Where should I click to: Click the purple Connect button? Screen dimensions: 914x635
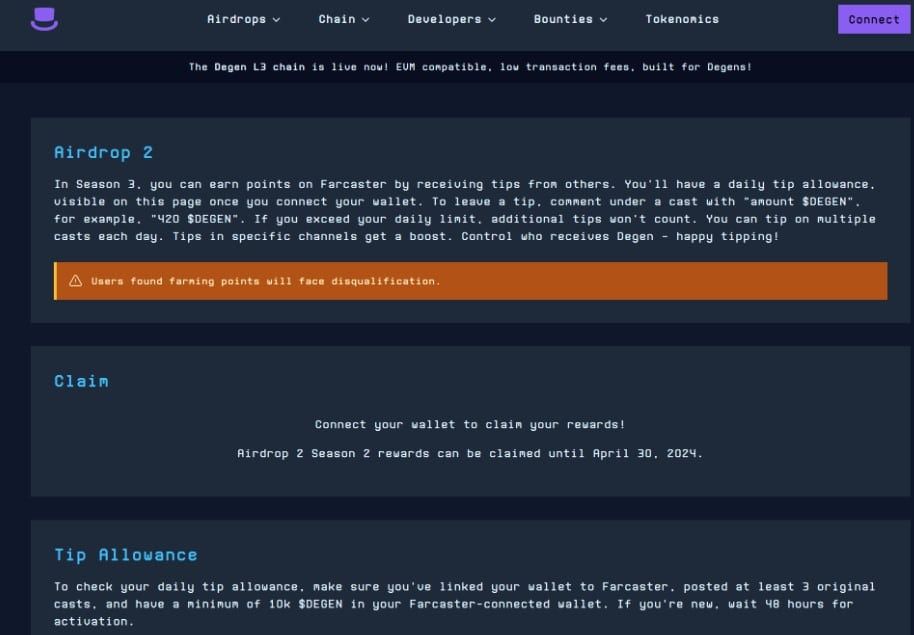[x=874, y=19]
